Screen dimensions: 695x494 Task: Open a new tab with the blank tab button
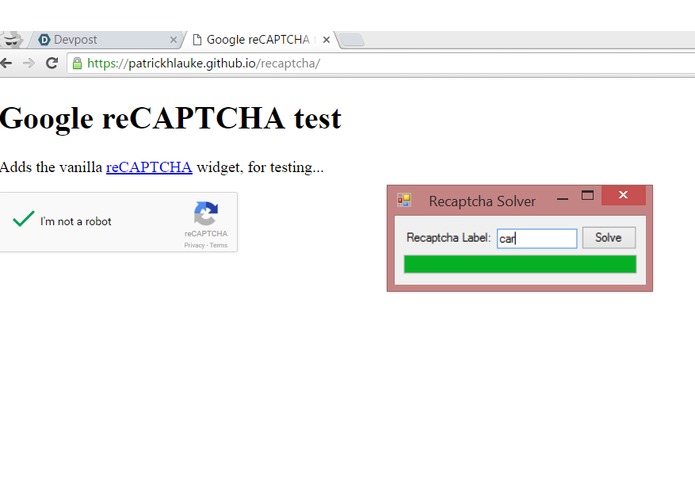point(352,40)
